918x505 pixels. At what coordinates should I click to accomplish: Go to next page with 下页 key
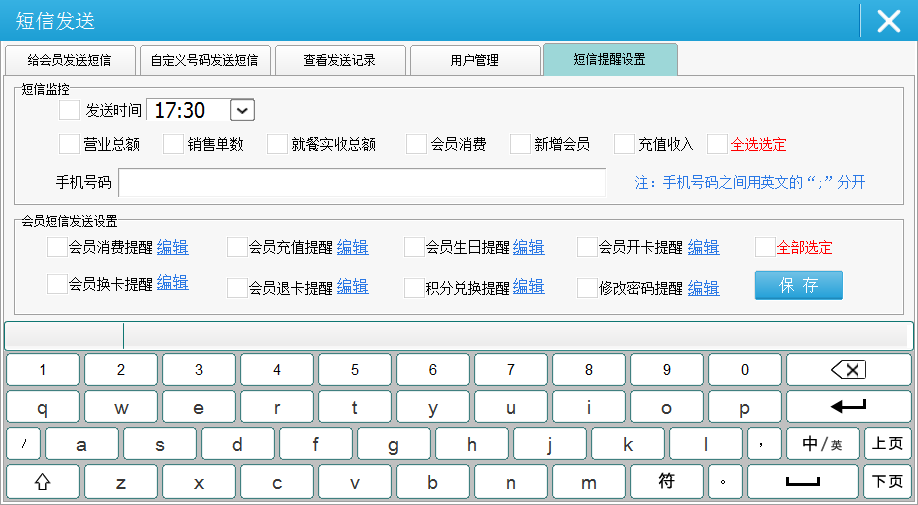point(887,482)
